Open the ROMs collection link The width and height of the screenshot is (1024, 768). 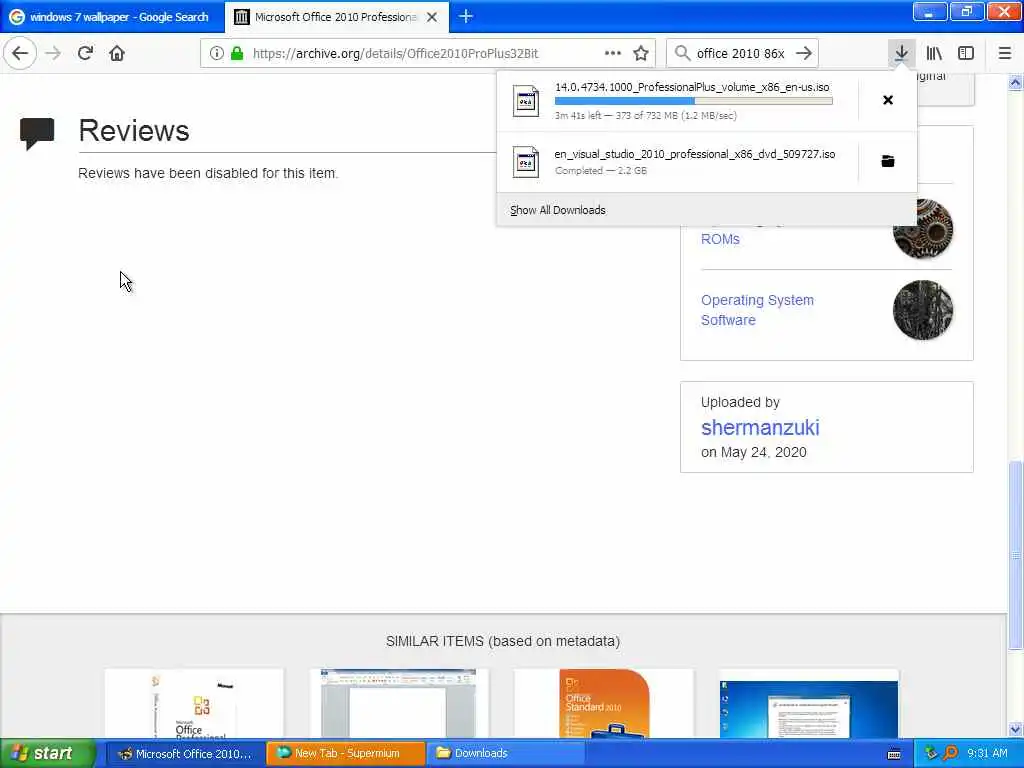click(720, 239)
